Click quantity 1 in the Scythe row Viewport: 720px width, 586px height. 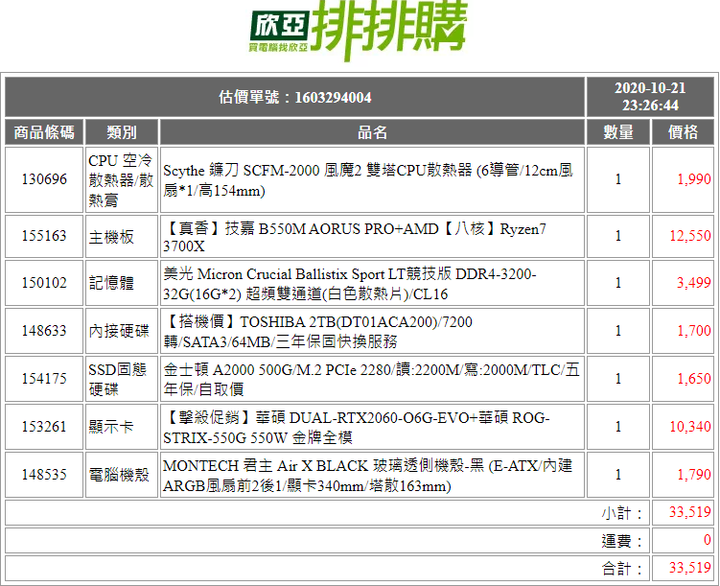pyautogui.click(x=618, y=179)
